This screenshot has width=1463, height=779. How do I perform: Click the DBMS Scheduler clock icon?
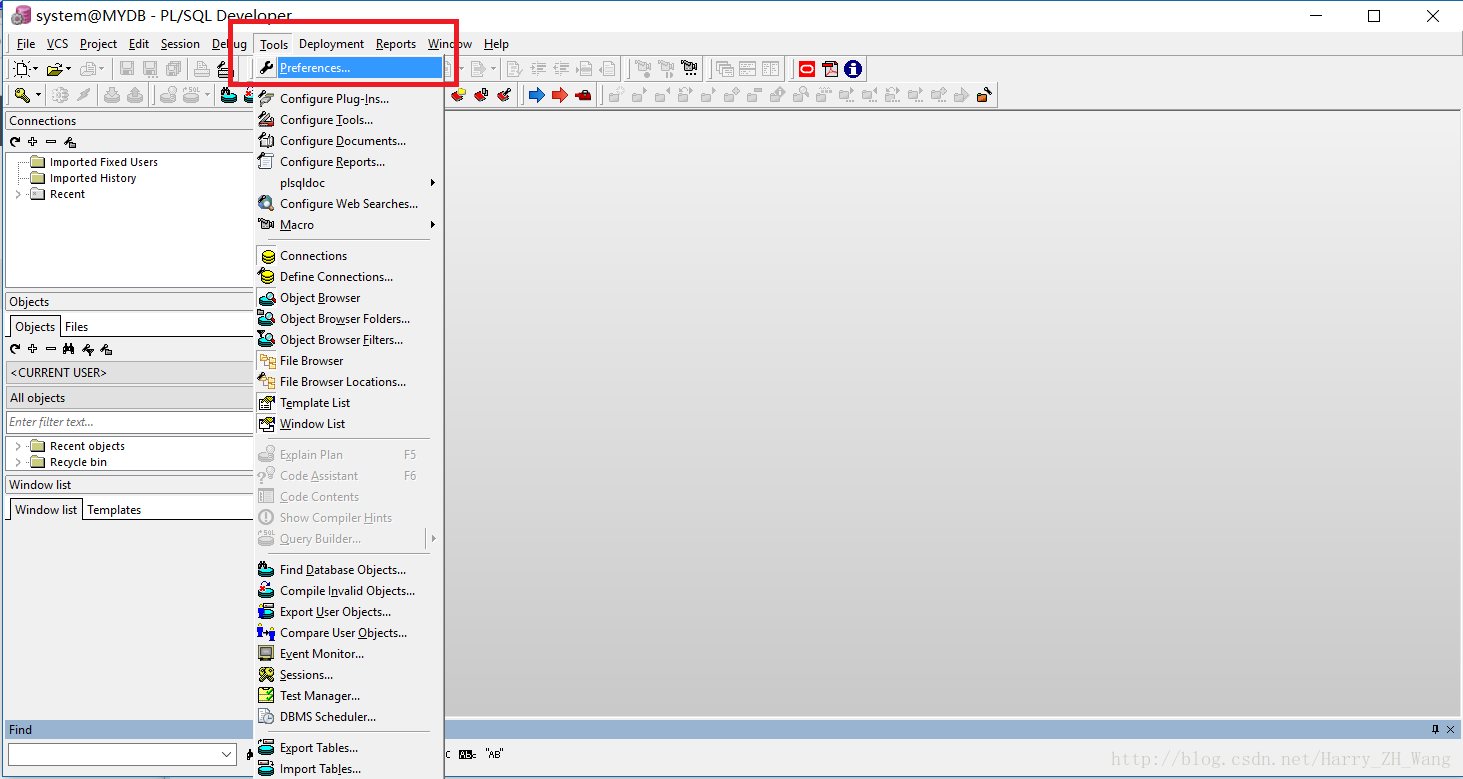266,717
